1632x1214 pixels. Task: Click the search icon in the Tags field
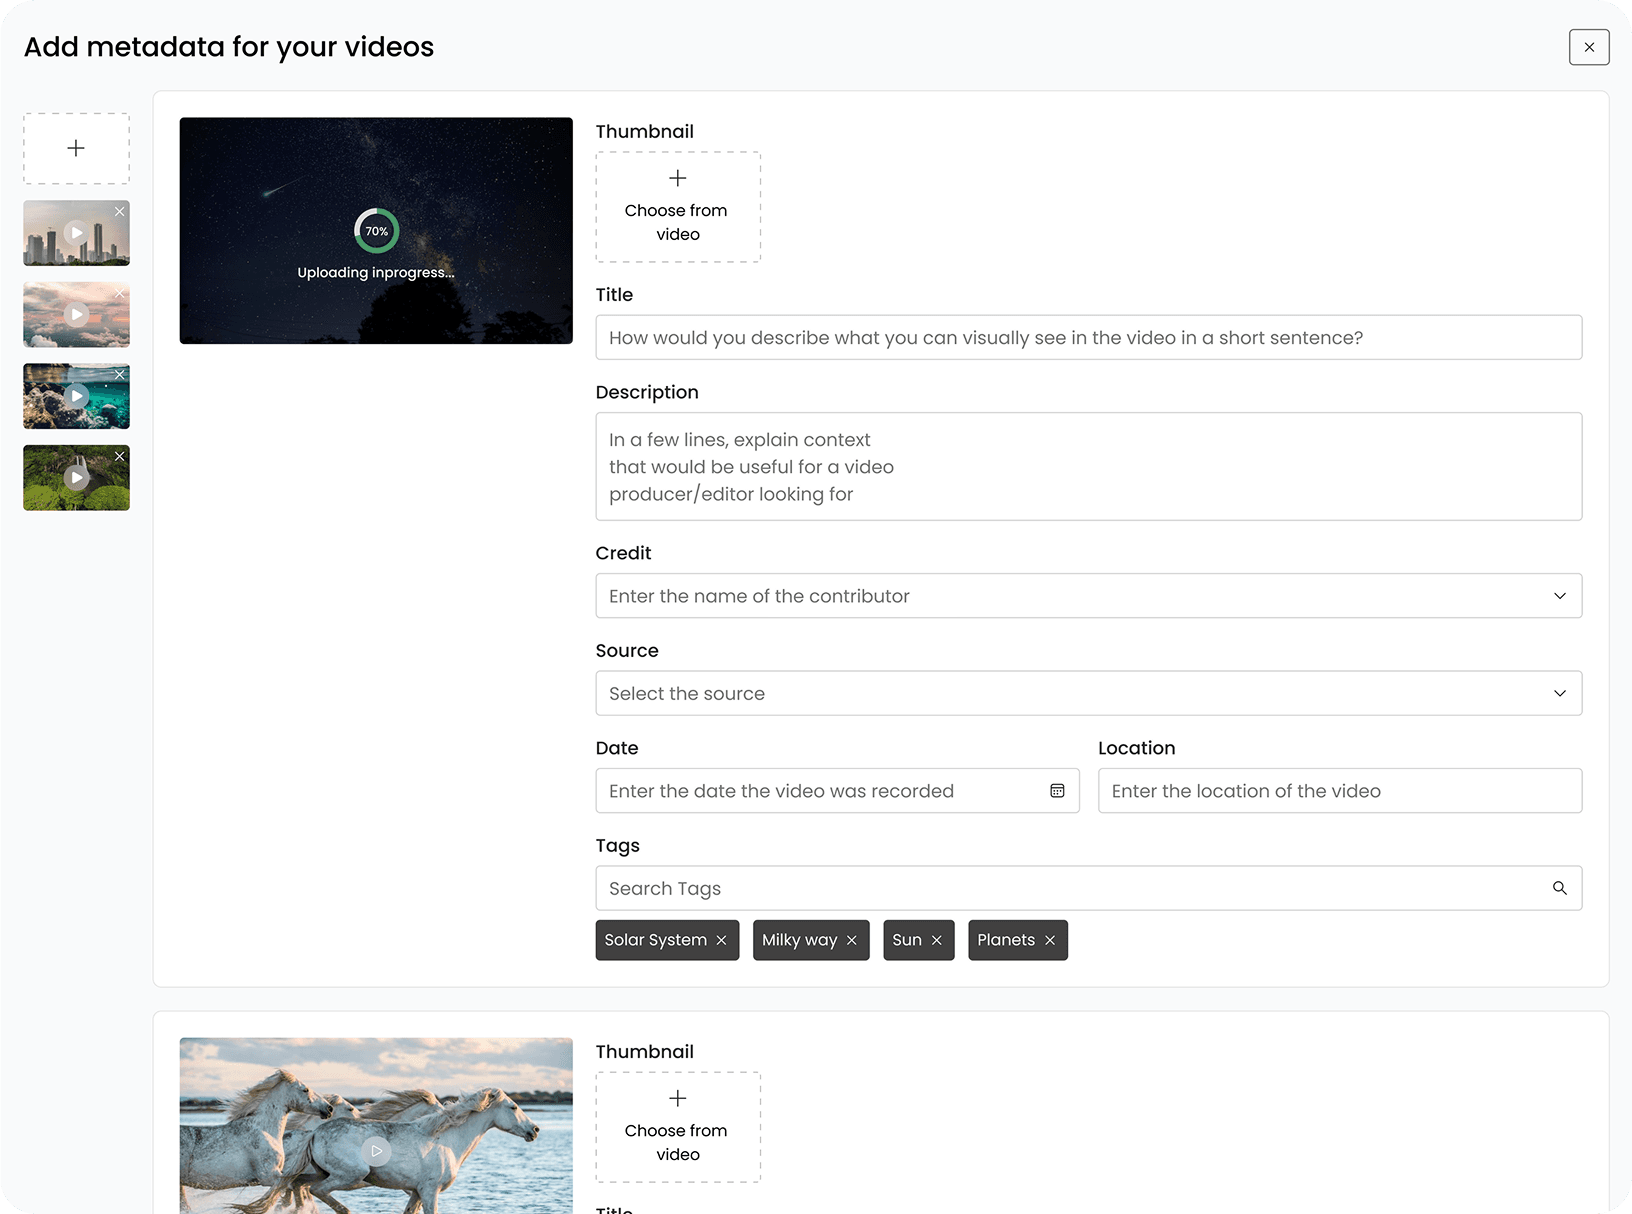tap(1559, 887)
